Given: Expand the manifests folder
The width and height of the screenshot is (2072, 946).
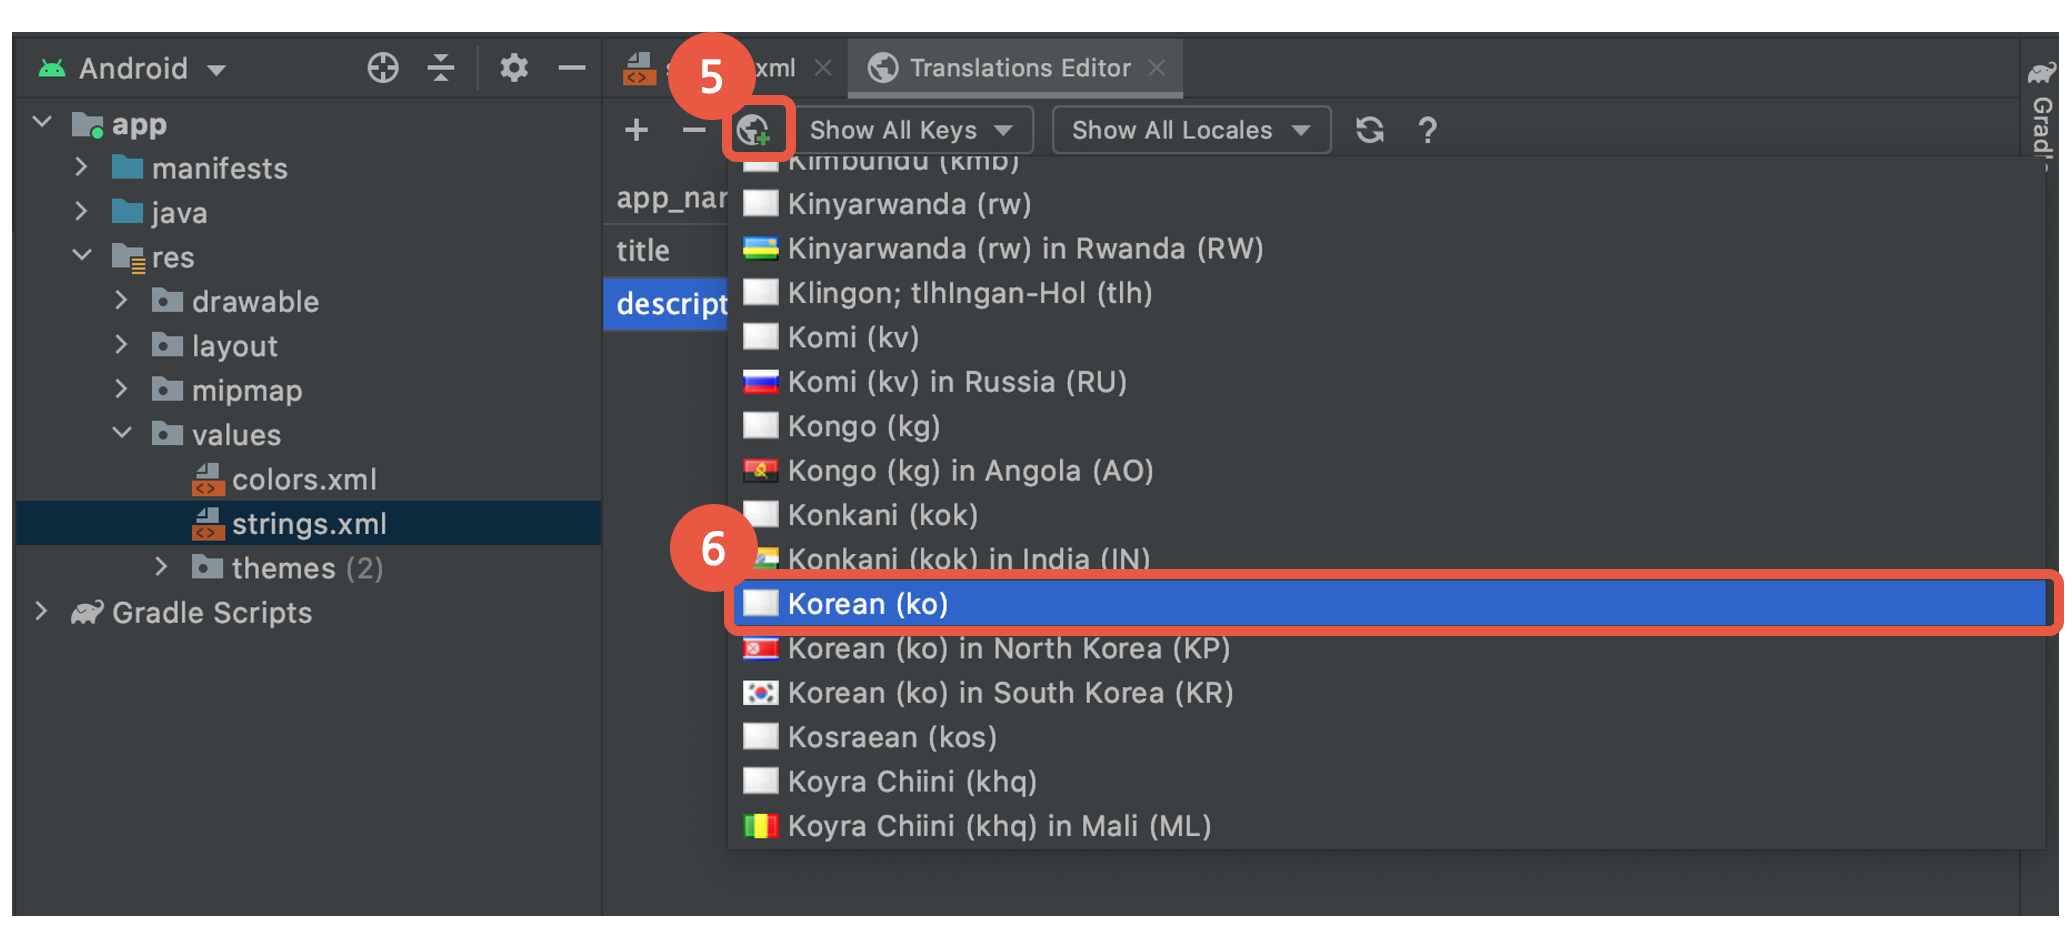Looking at the screenshot, I should (81, 167).
